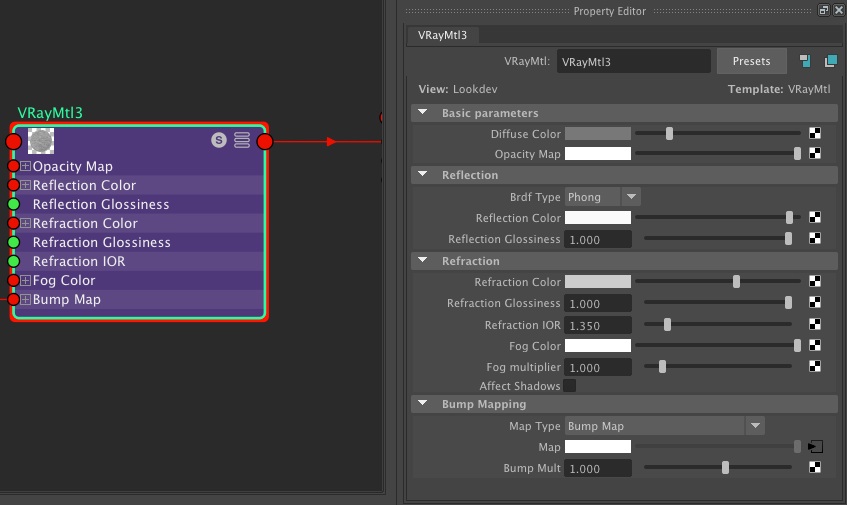Expand Reflection Color plus on node
Viewport: 847px width, 505px height.
[x=25, y=185]
